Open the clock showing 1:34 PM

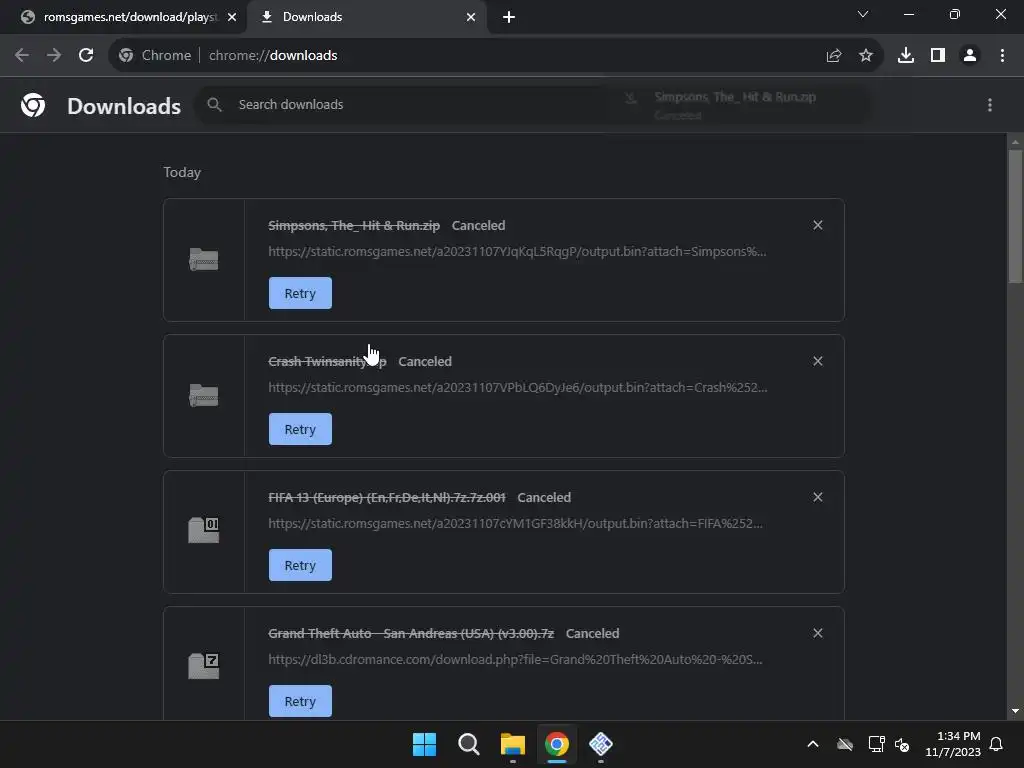coord(953,744)
